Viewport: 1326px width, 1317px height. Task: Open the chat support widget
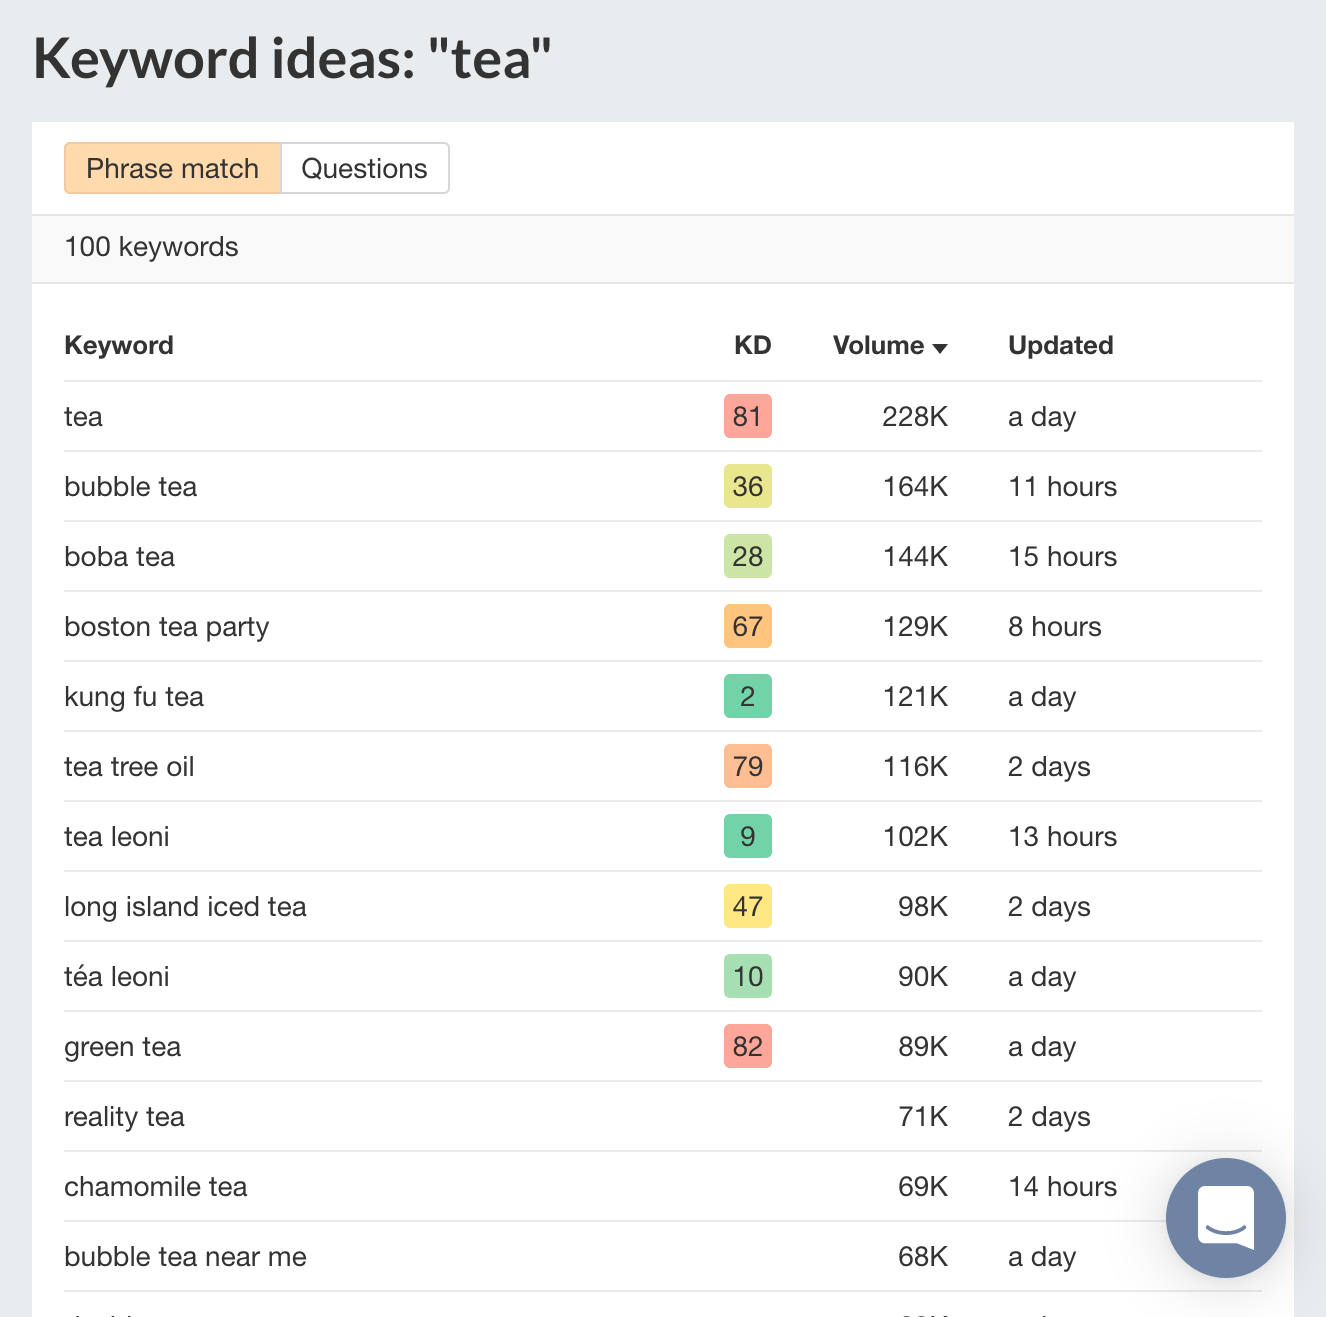pyautogui.click(x=1225, y=1217)
